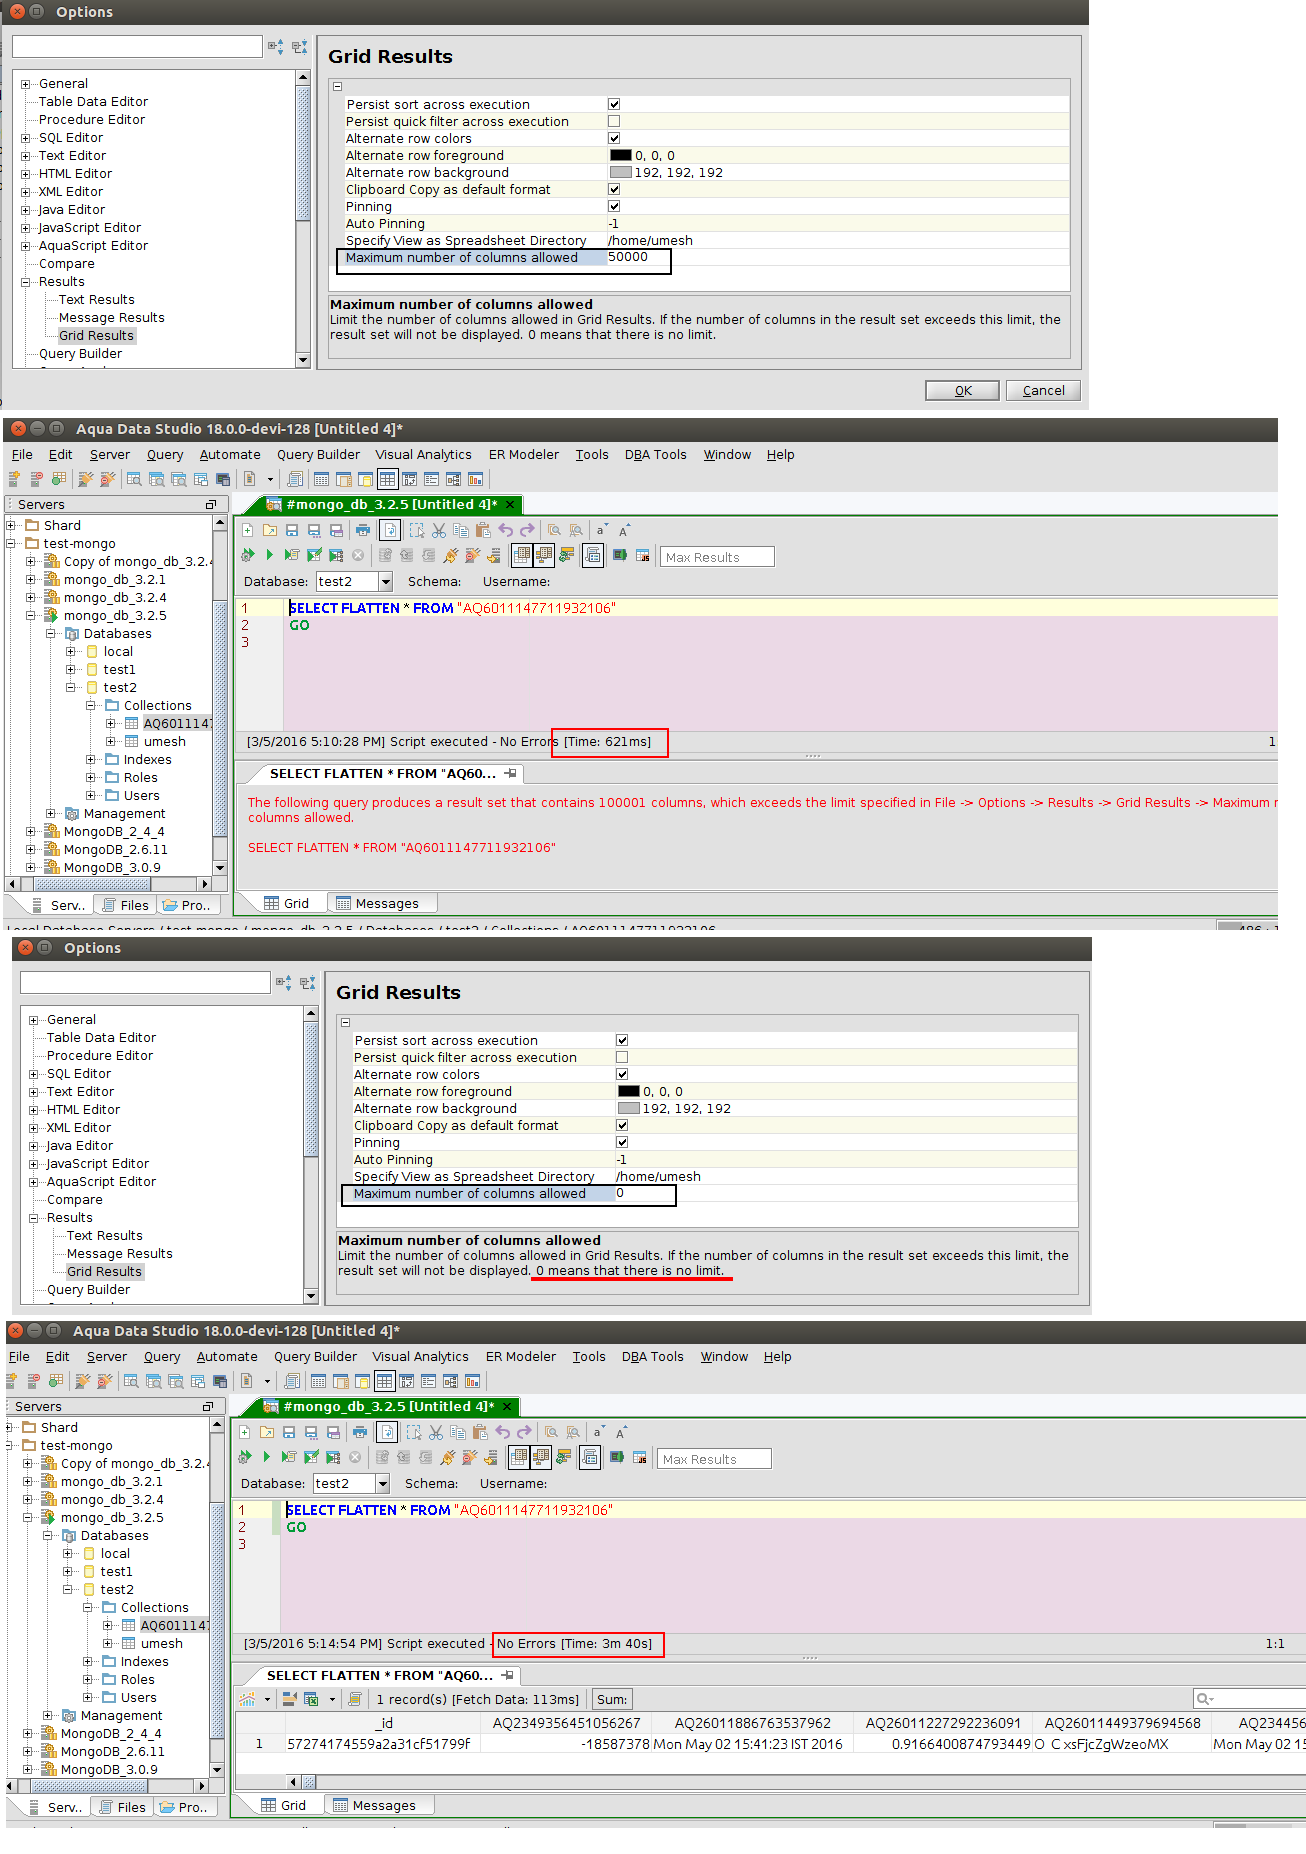
Task: Expand General node in 50000-limit Options tree
Action: tap(26, 84)
